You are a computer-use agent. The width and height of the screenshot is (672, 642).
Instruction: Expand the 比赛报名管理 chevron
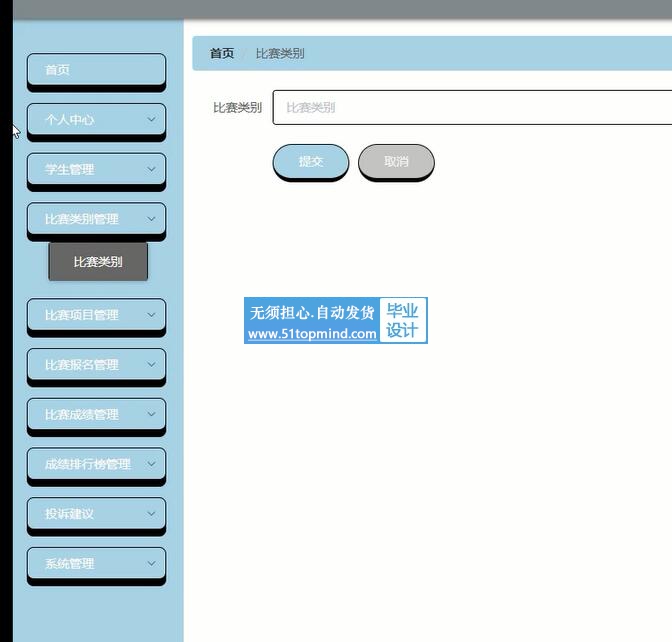151,364
